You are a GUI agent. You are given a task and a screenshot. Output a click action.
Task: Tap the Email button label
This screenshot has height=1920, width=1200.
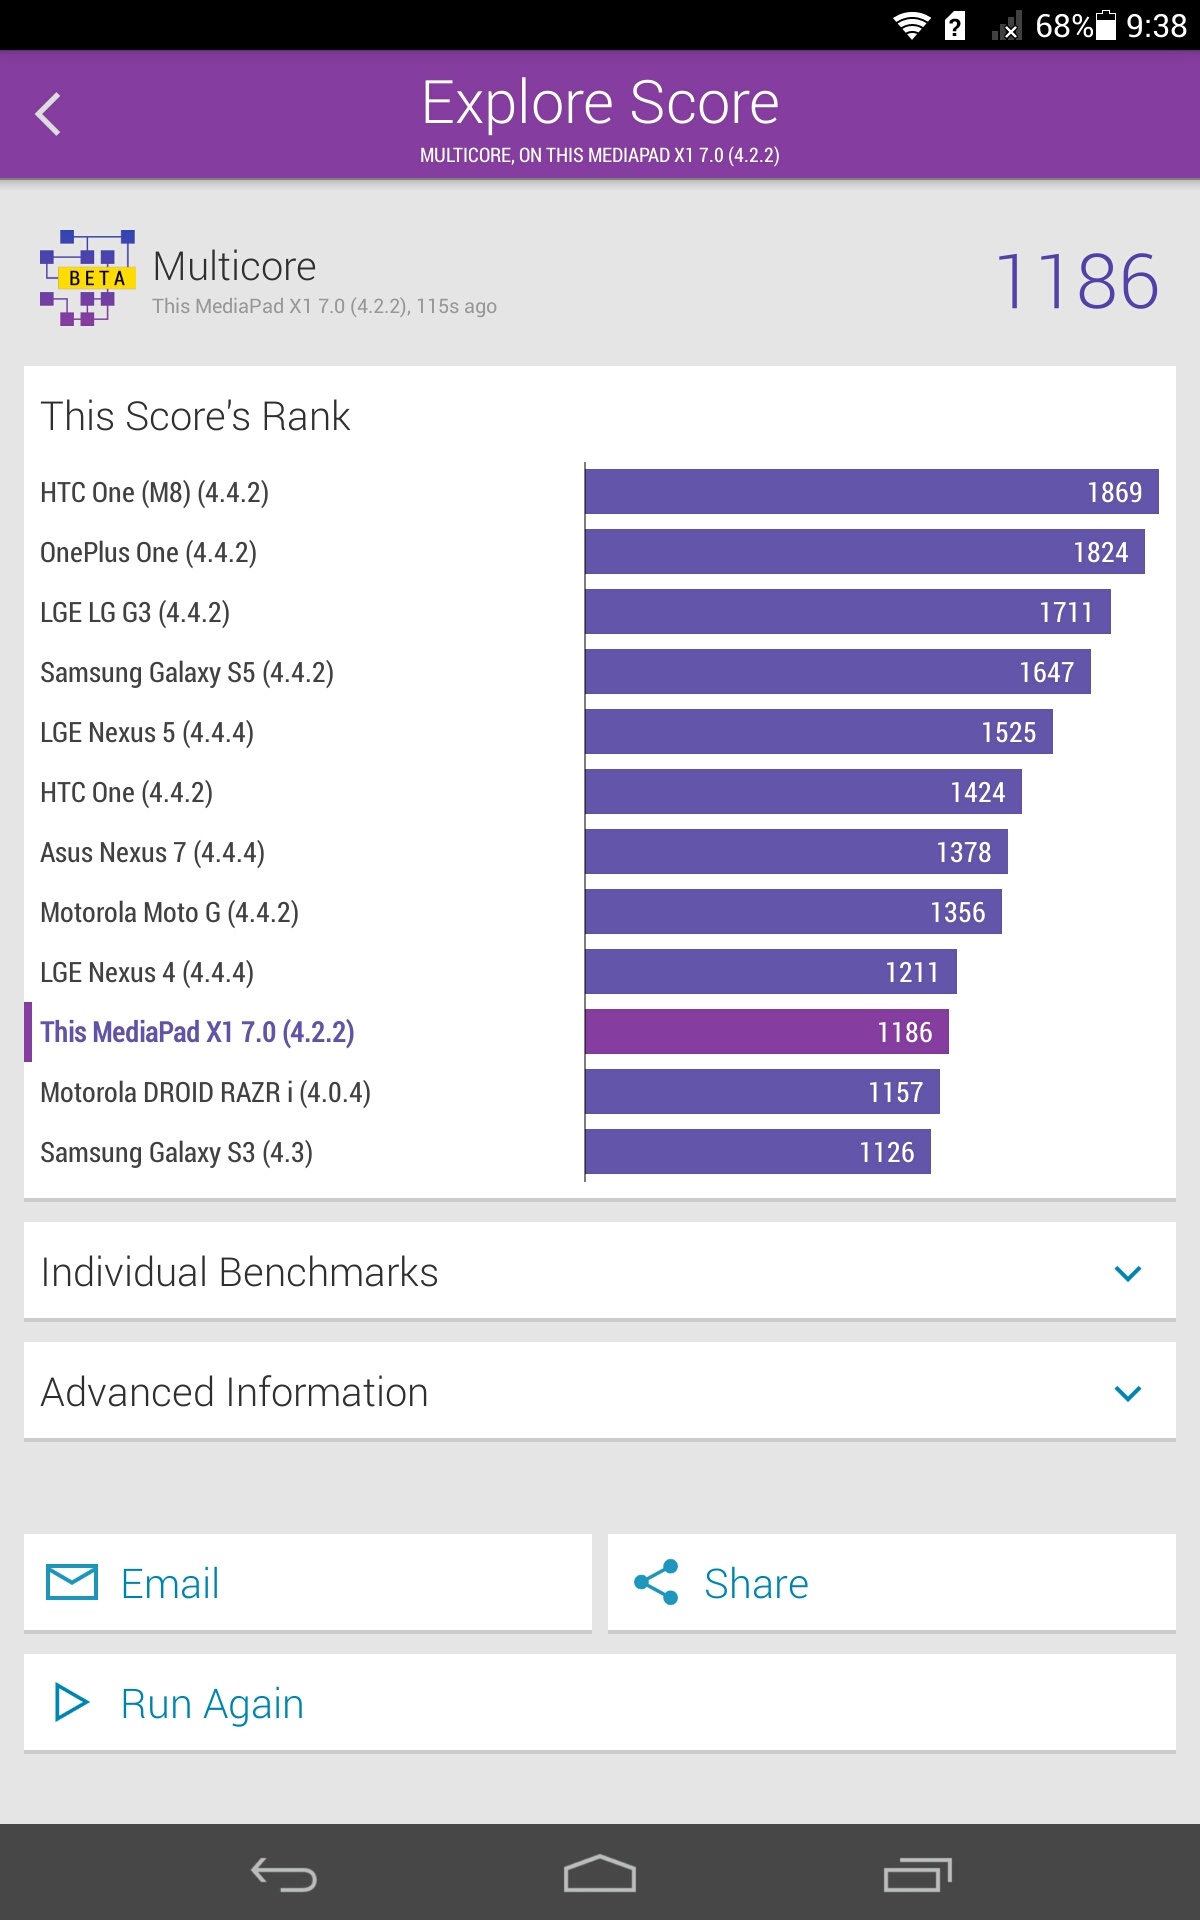170,1584
